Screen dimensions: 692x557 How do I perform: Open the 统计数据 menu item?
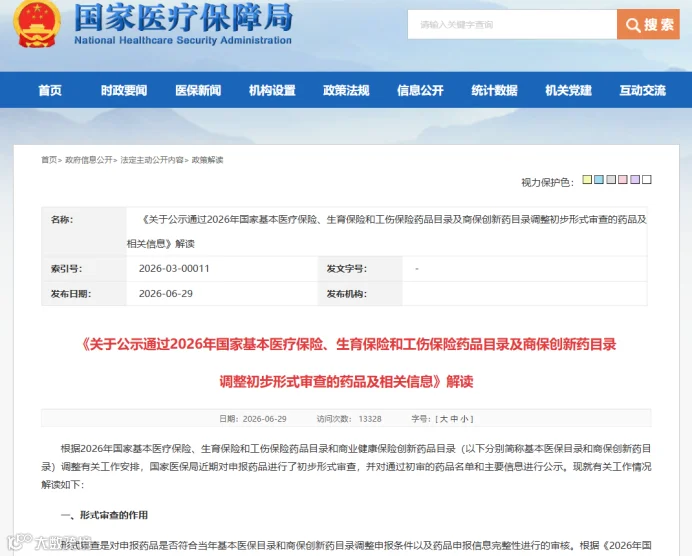pyautogui.click(x=494, y=90)
